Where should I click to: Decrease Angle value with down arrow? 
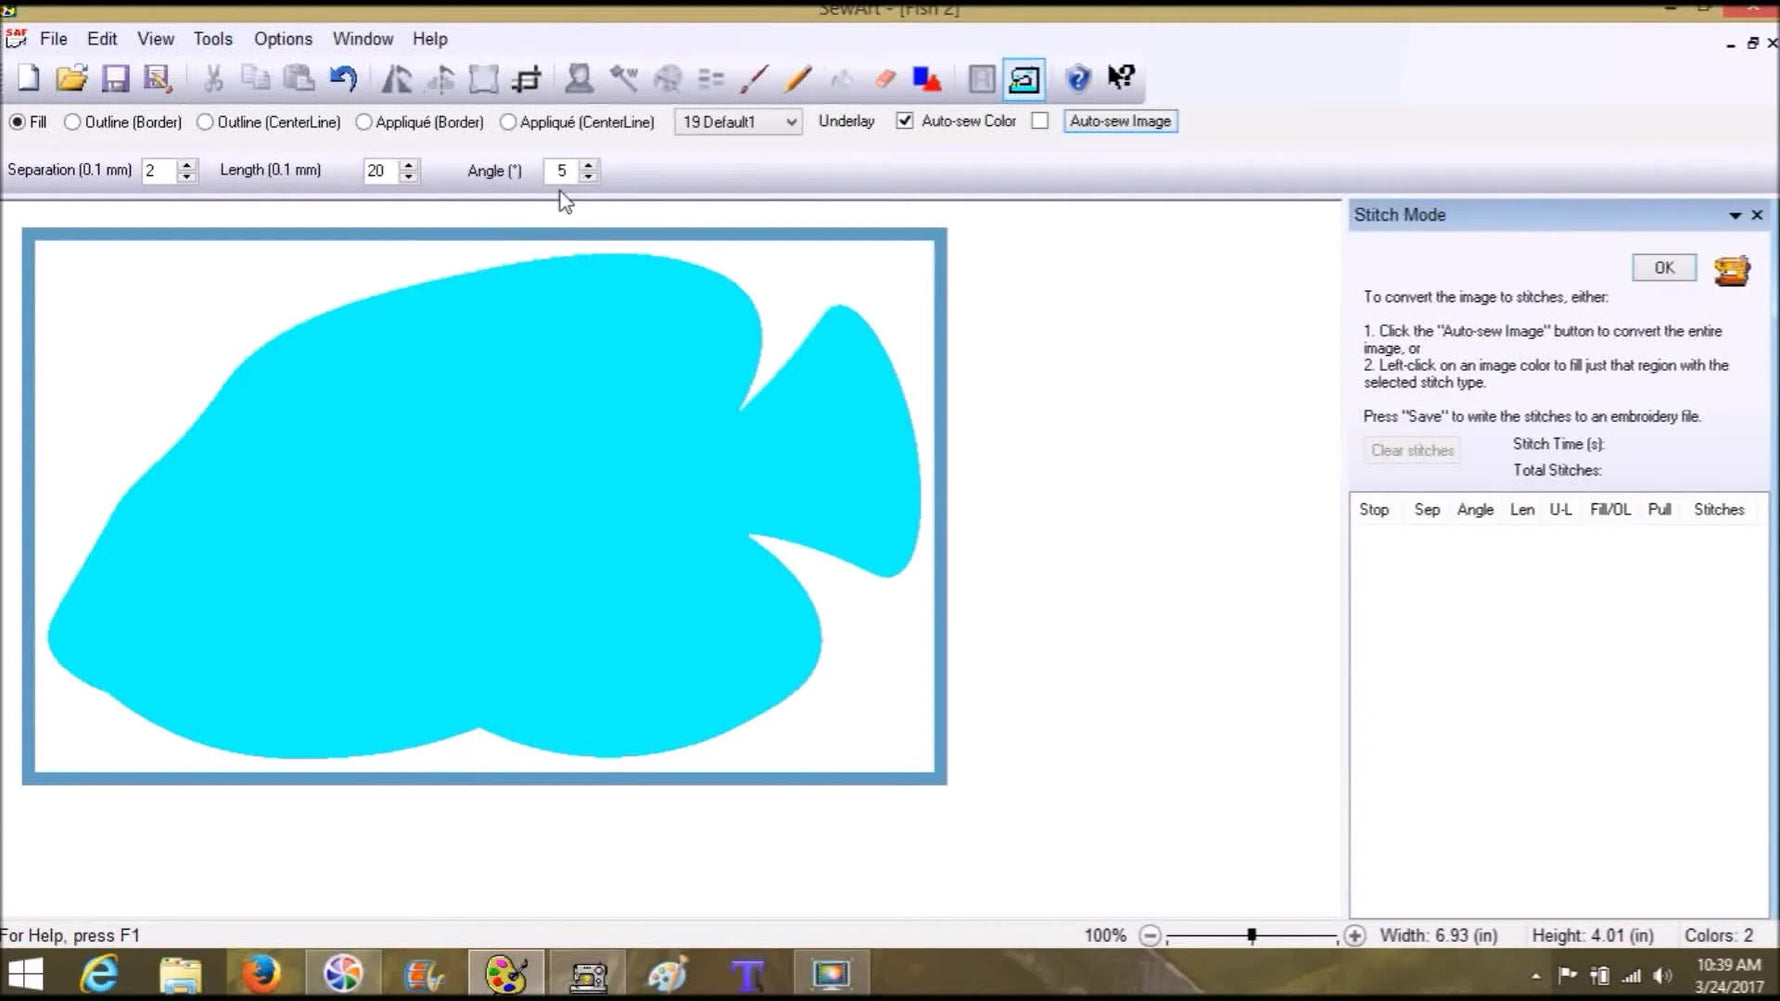pos(589,177)
